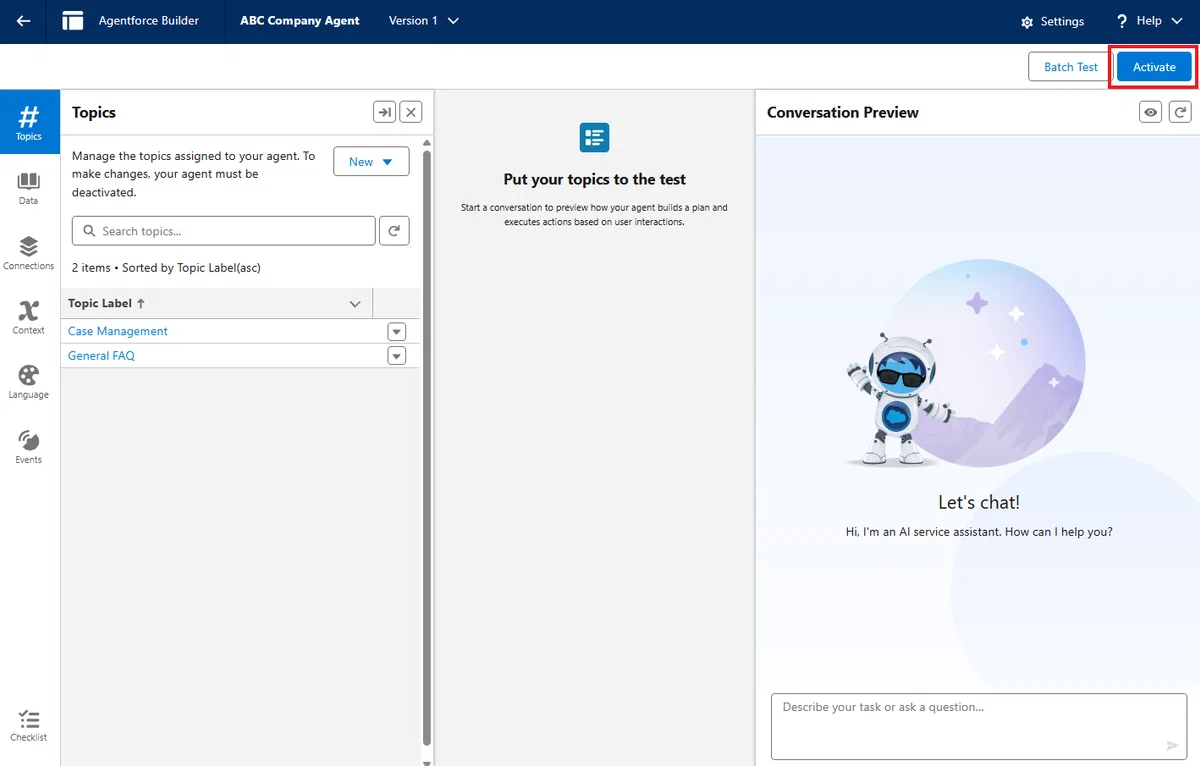Viewport: 1200px width, 766px height.
Task: Sort by the Topic Label column header
Action: (107, 303)
